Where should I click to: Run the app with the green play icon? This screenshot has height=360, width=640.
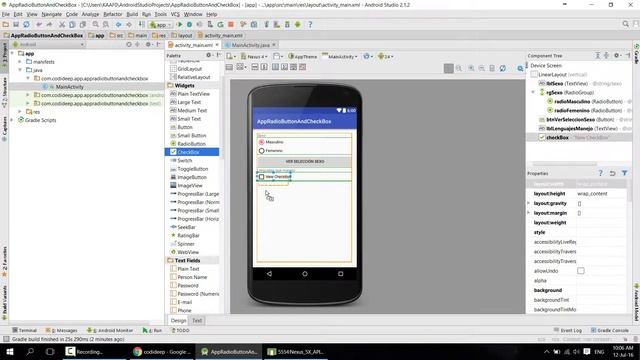click(x=180, y=24)
